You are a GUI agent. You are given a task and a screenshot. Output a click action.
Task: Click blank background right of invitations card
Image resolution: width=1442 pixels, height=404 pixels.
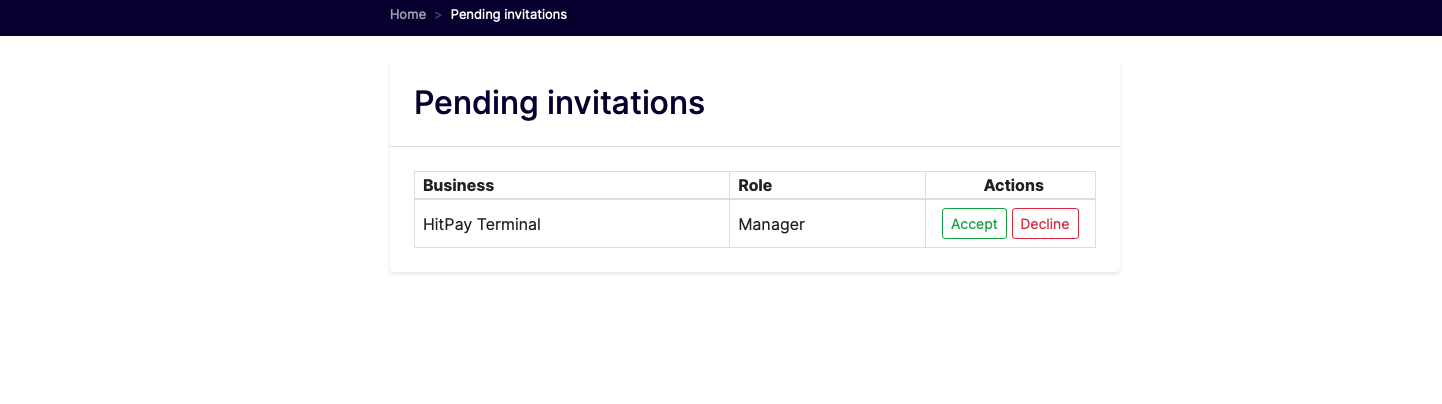1280,200
